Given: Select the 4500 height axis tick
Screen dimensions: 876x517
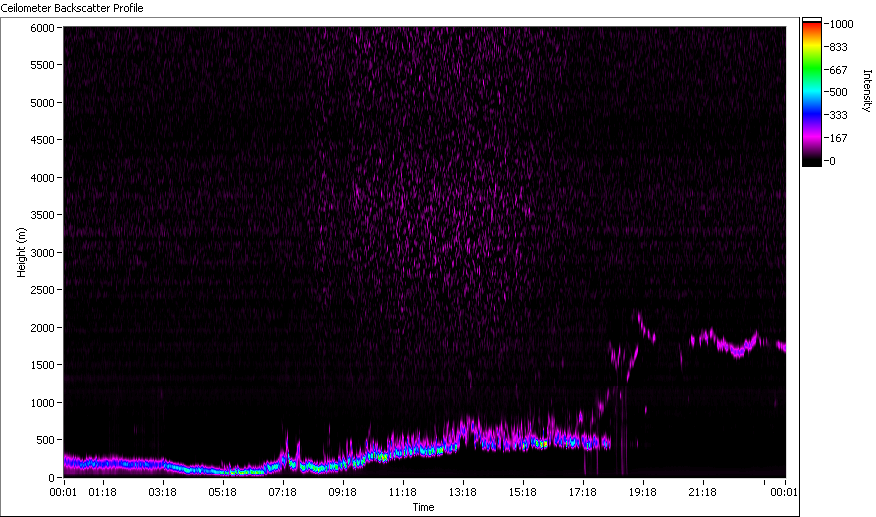Looking at the screenshot, I should [x=42, y=140].
